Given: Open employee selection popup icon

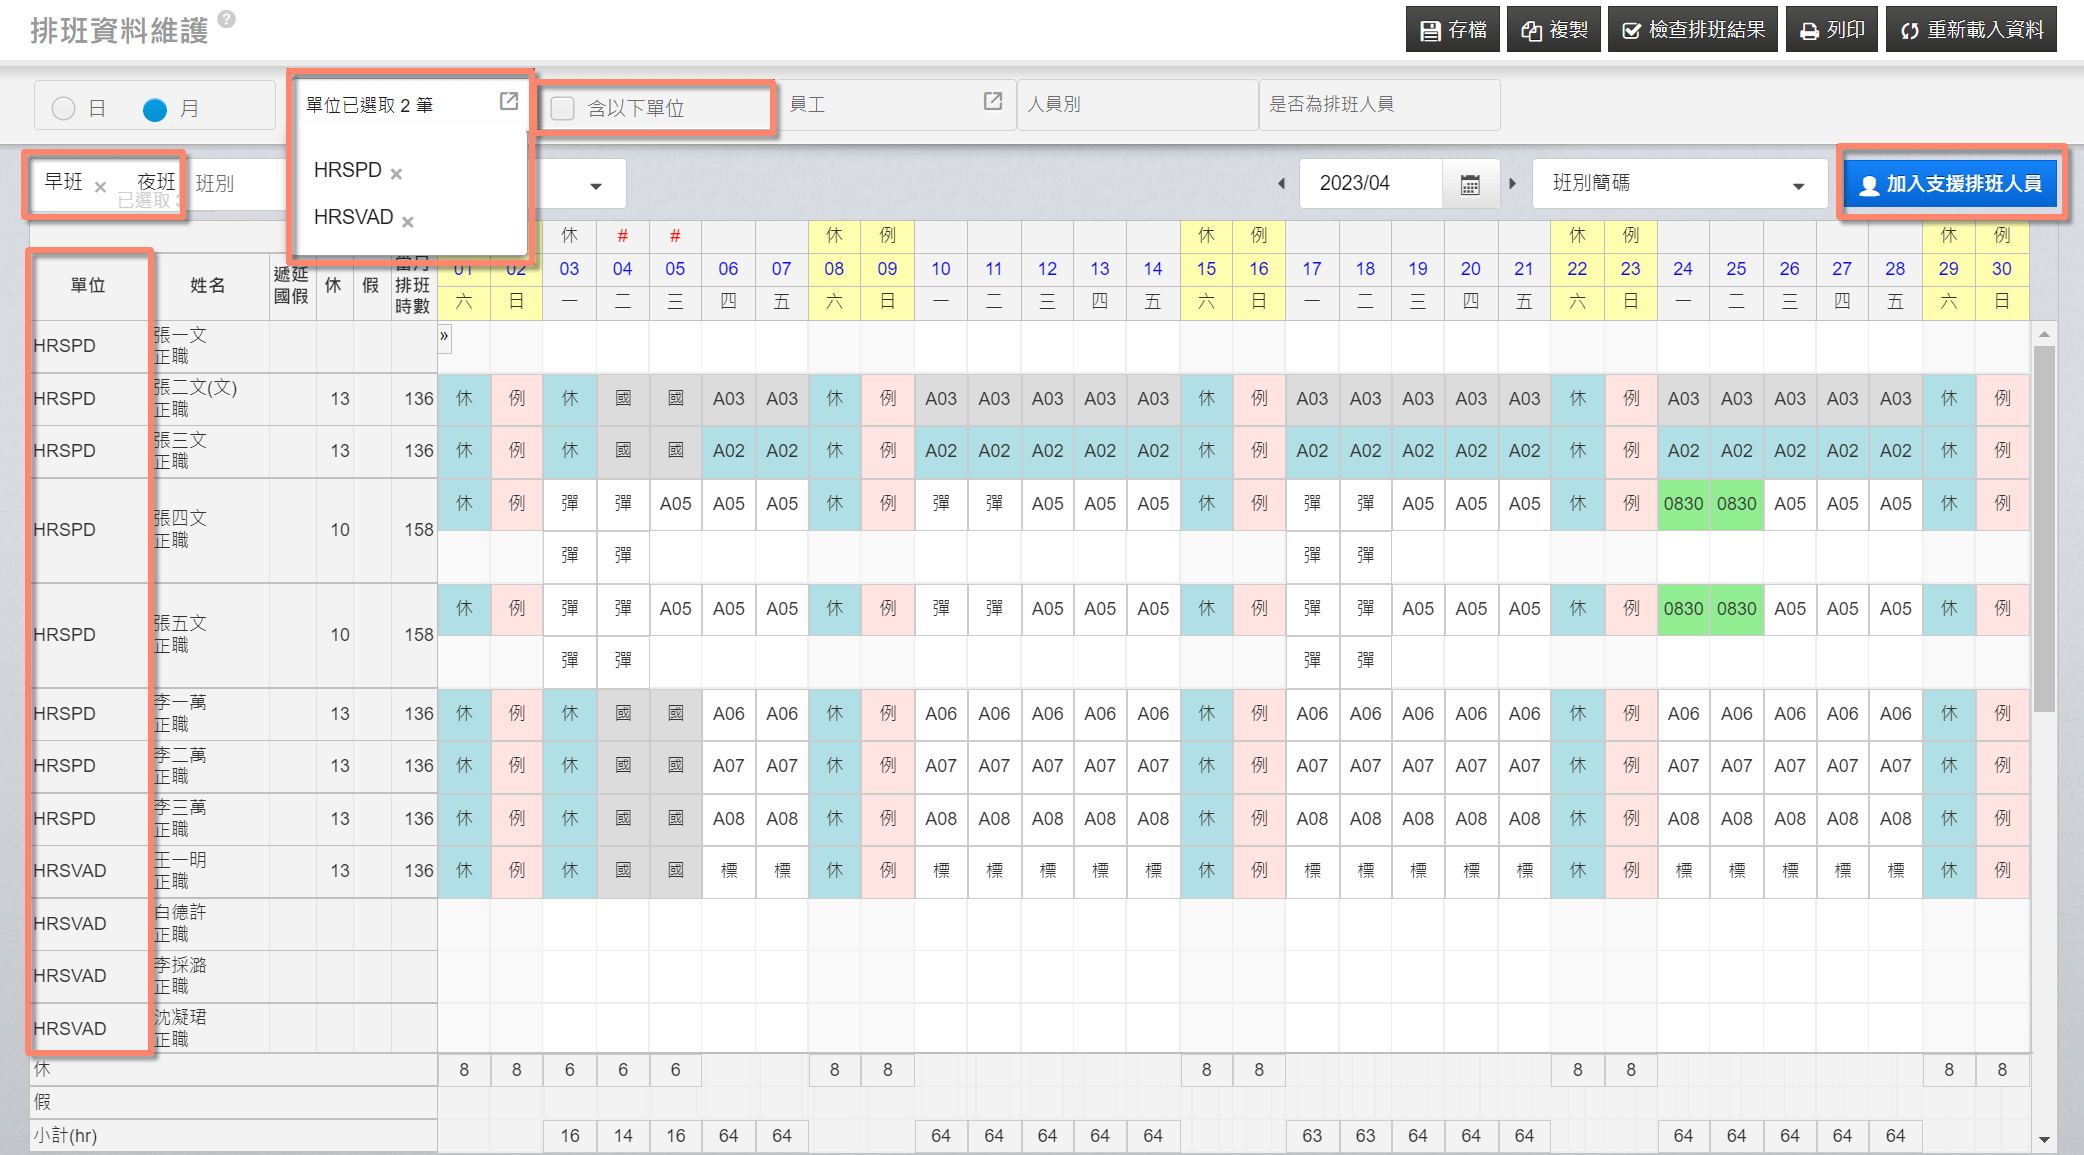Looking at the screenshot, I should (992, 101).
